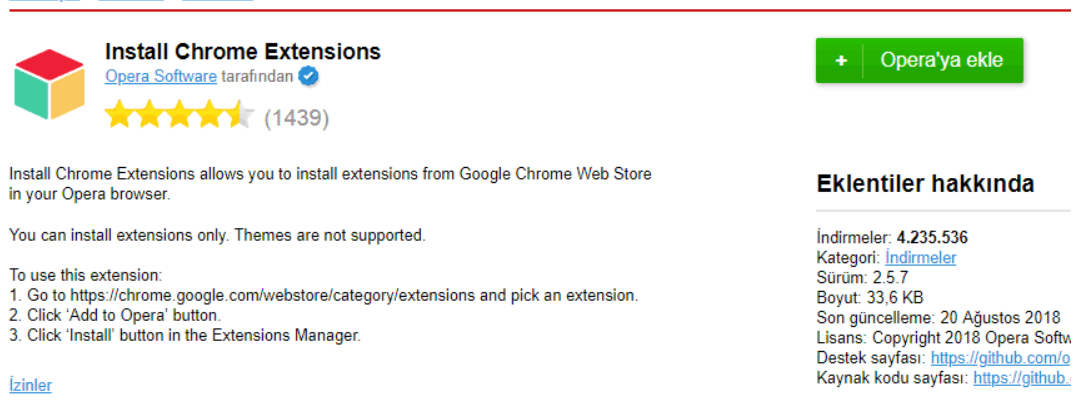Click the "Eklentiler hakkında" heading
The width and height of the screenshot is (1084, 414).
click(x=925, y=184)
